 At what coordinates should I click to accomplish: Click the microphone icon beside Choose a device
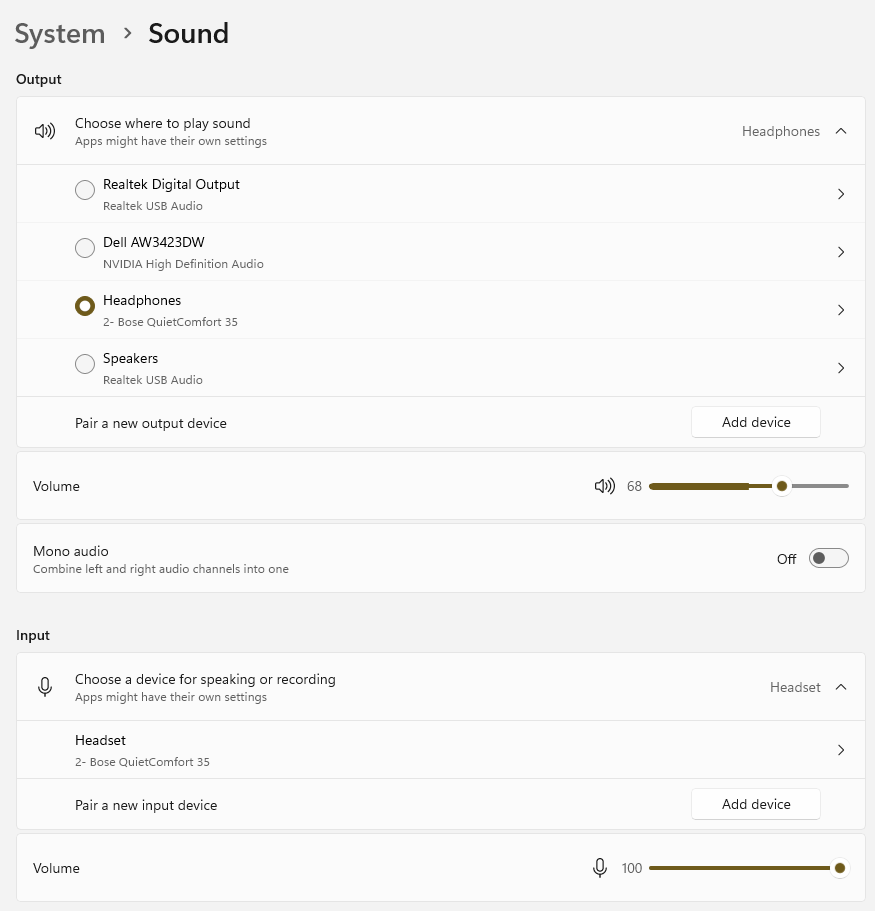pyautogui.click(x=45, y=687)
